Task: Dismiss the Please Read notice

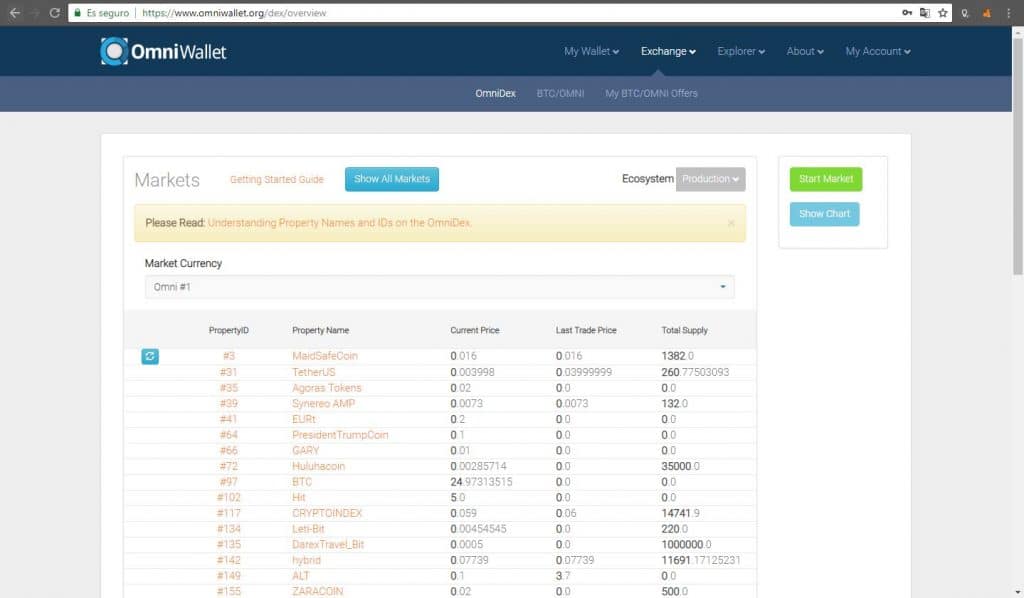Action: click(731, 223)
